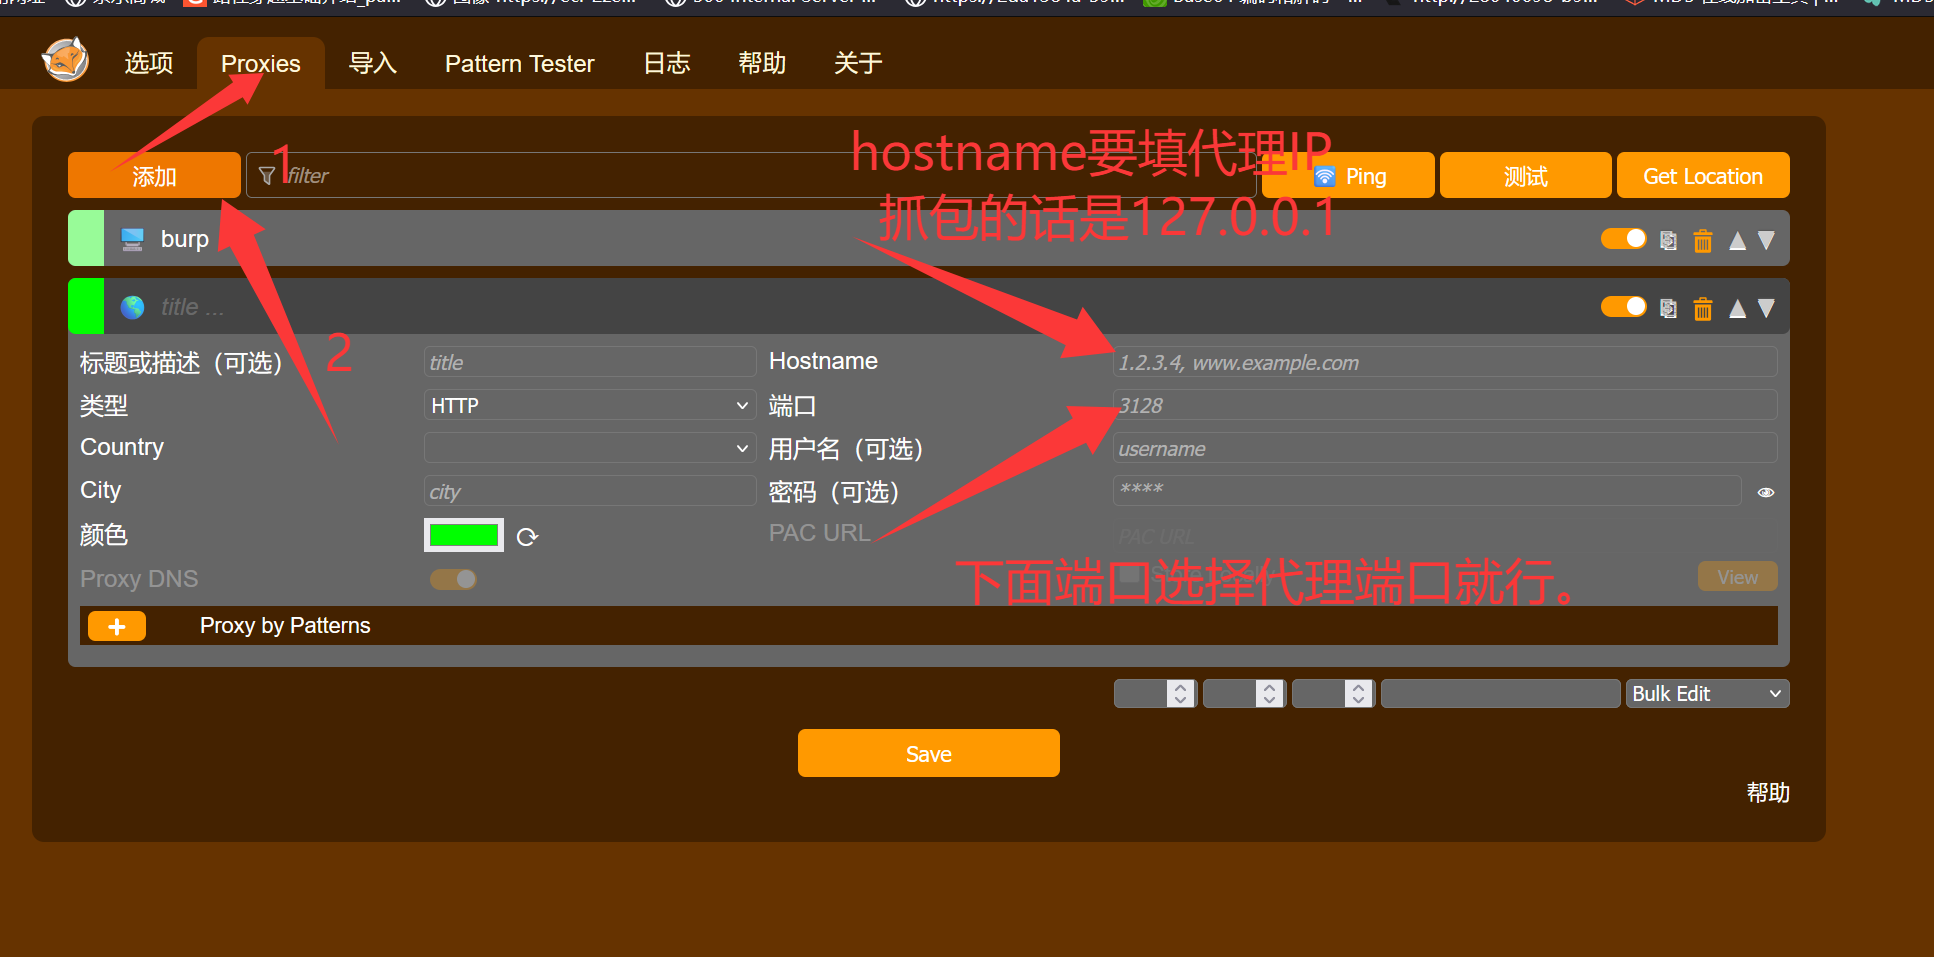Click the second bulk edit stepper
This screenshot has width=1934, height=957.
[1245, 694]
